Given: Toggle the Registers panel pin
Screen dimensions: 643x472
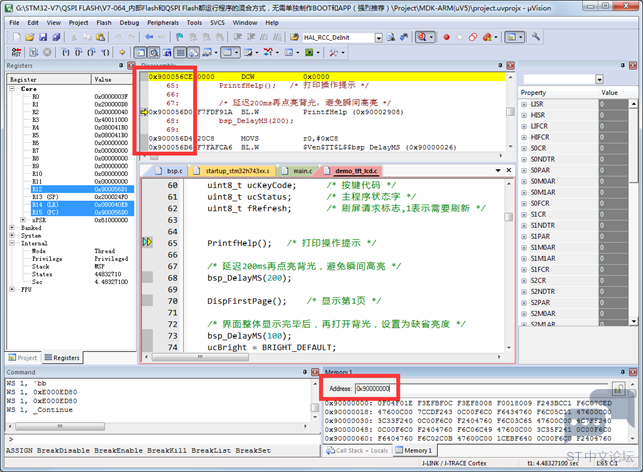Looking at the screenshot, I should 121,65.
